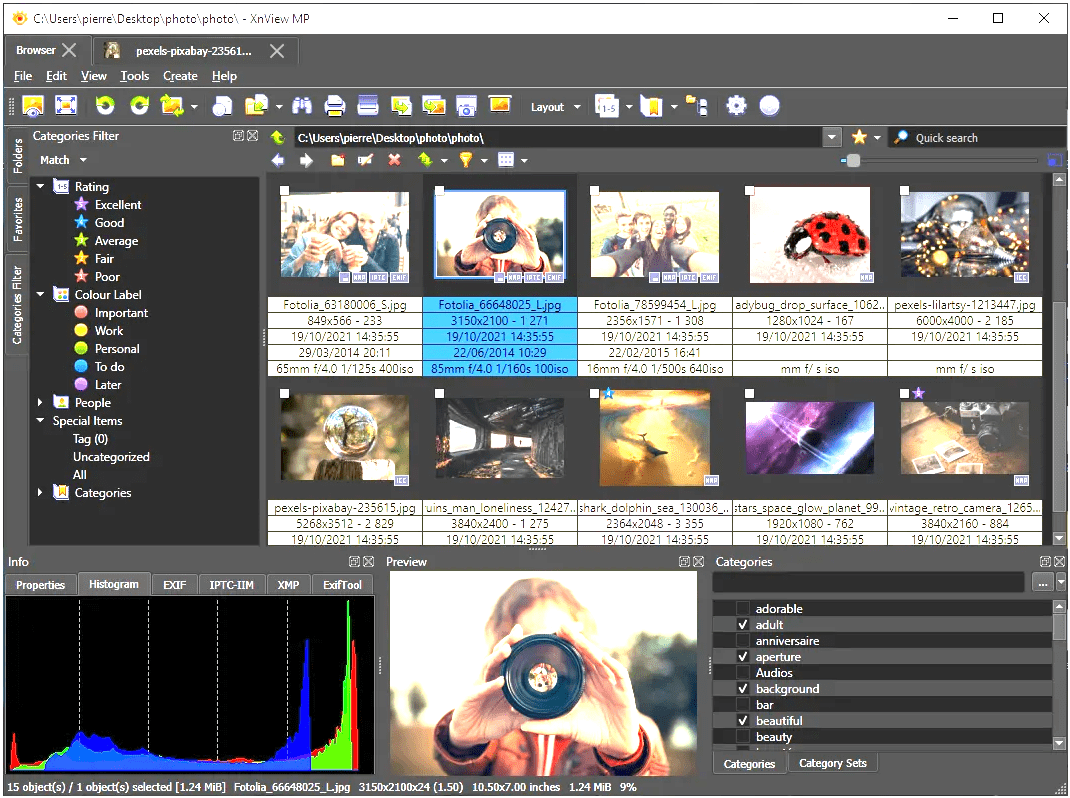
Task: Go back with the left arrow icon
Action: (278, 160)
